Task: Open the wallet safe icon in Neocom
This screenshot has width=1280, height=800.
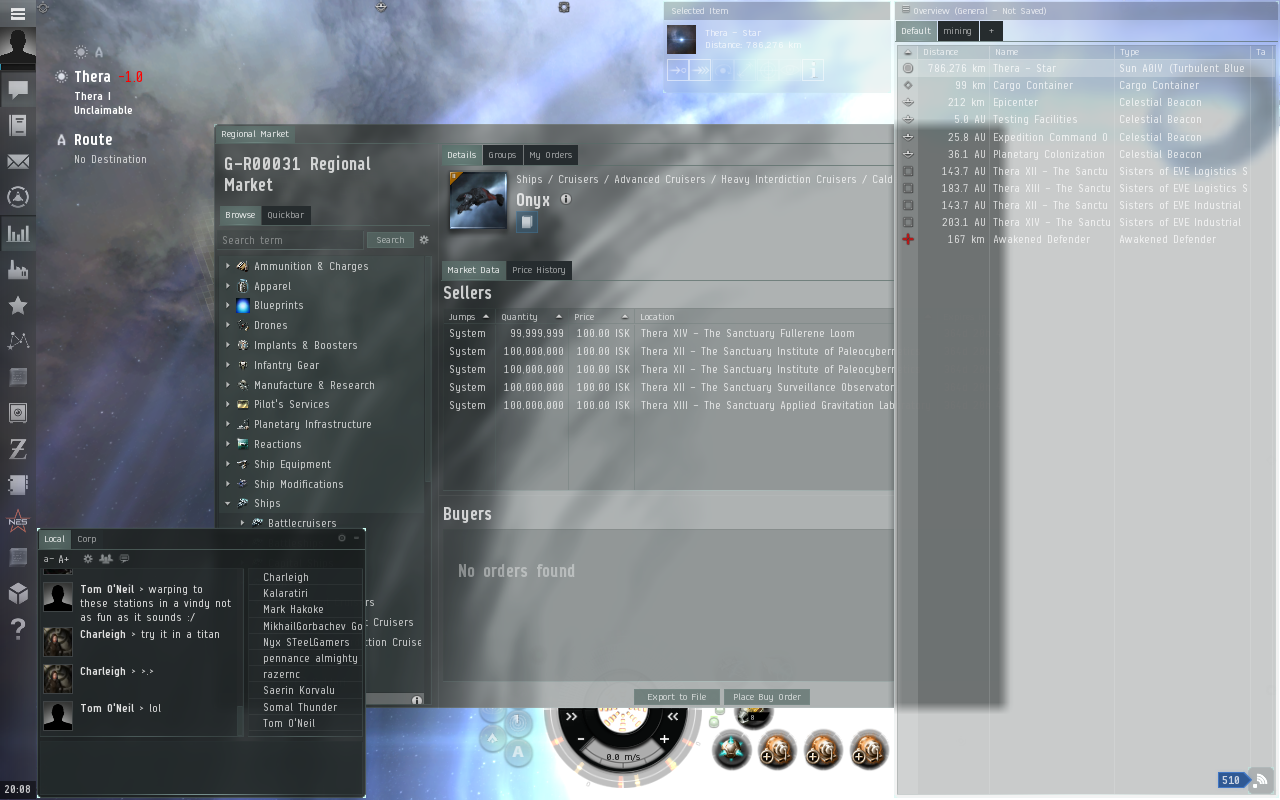Action: tap(17, 413)
